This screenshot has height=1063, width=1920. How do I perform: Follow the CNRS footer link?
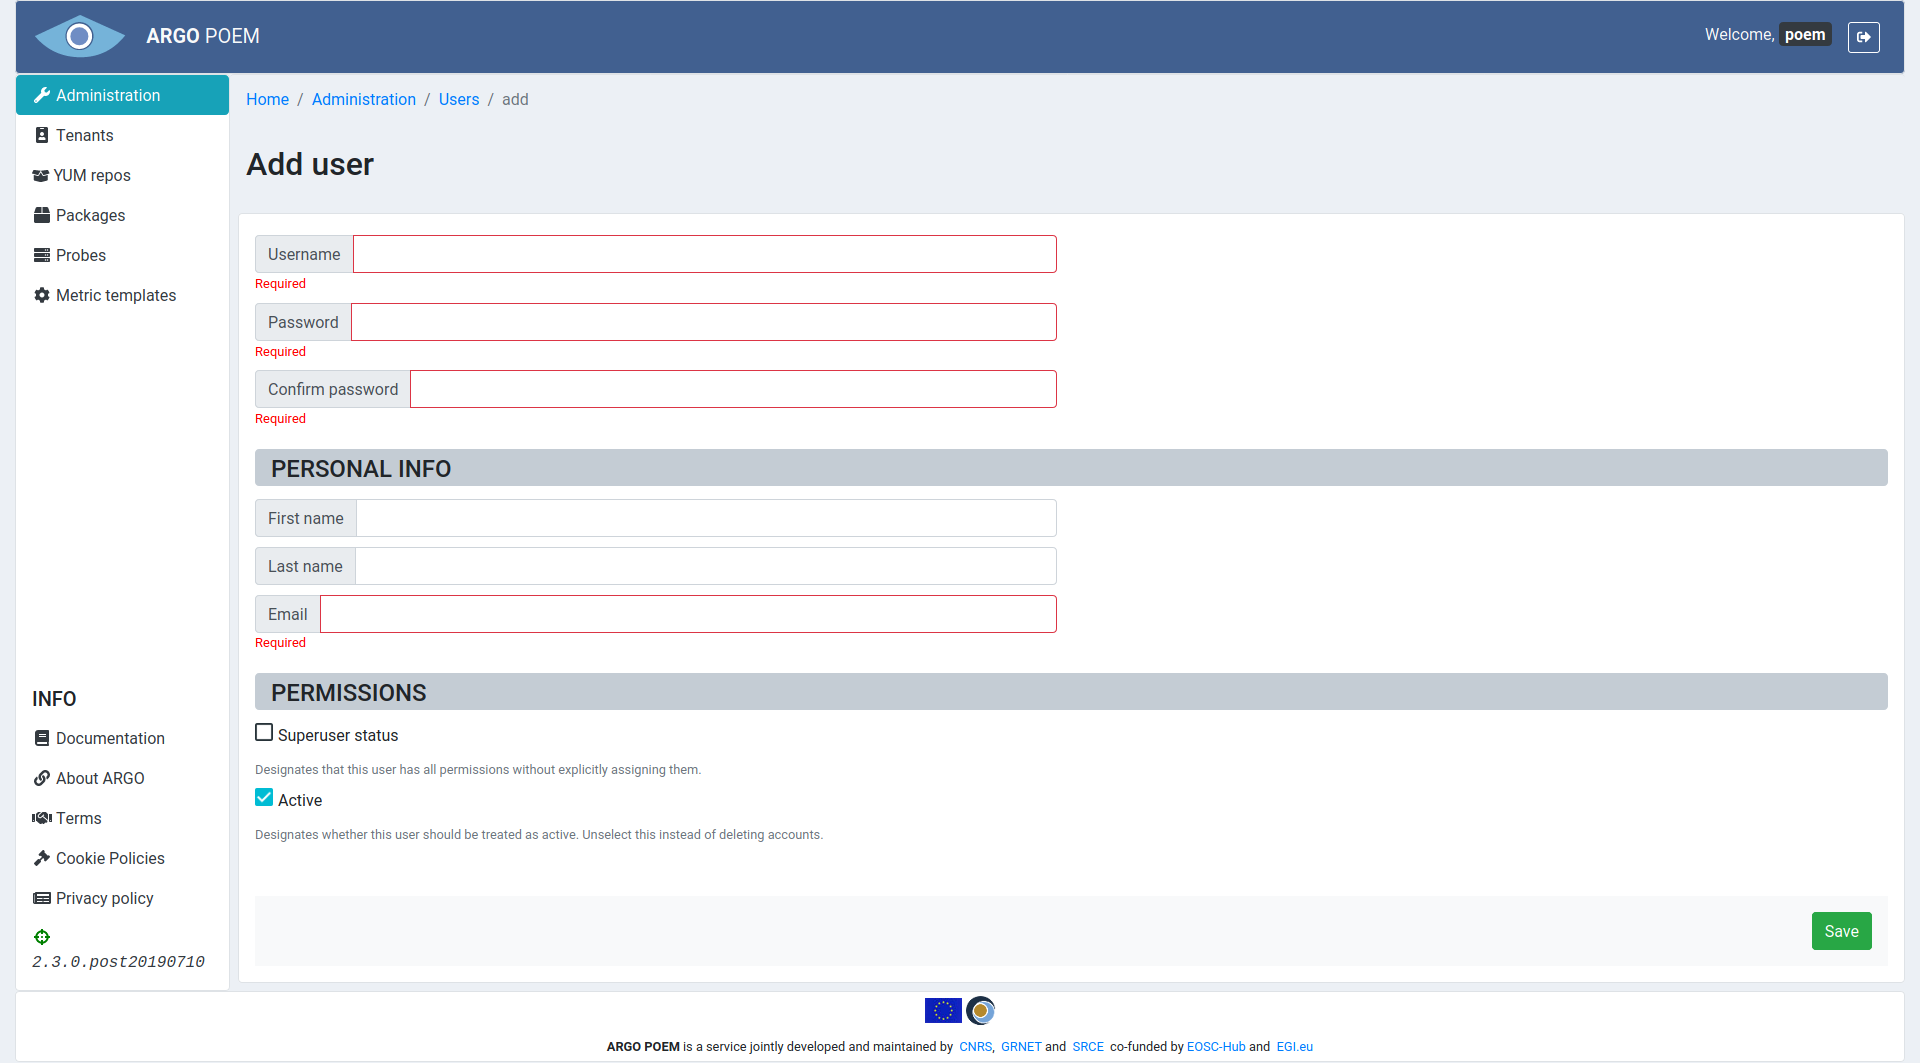[x=974, y=1046]
